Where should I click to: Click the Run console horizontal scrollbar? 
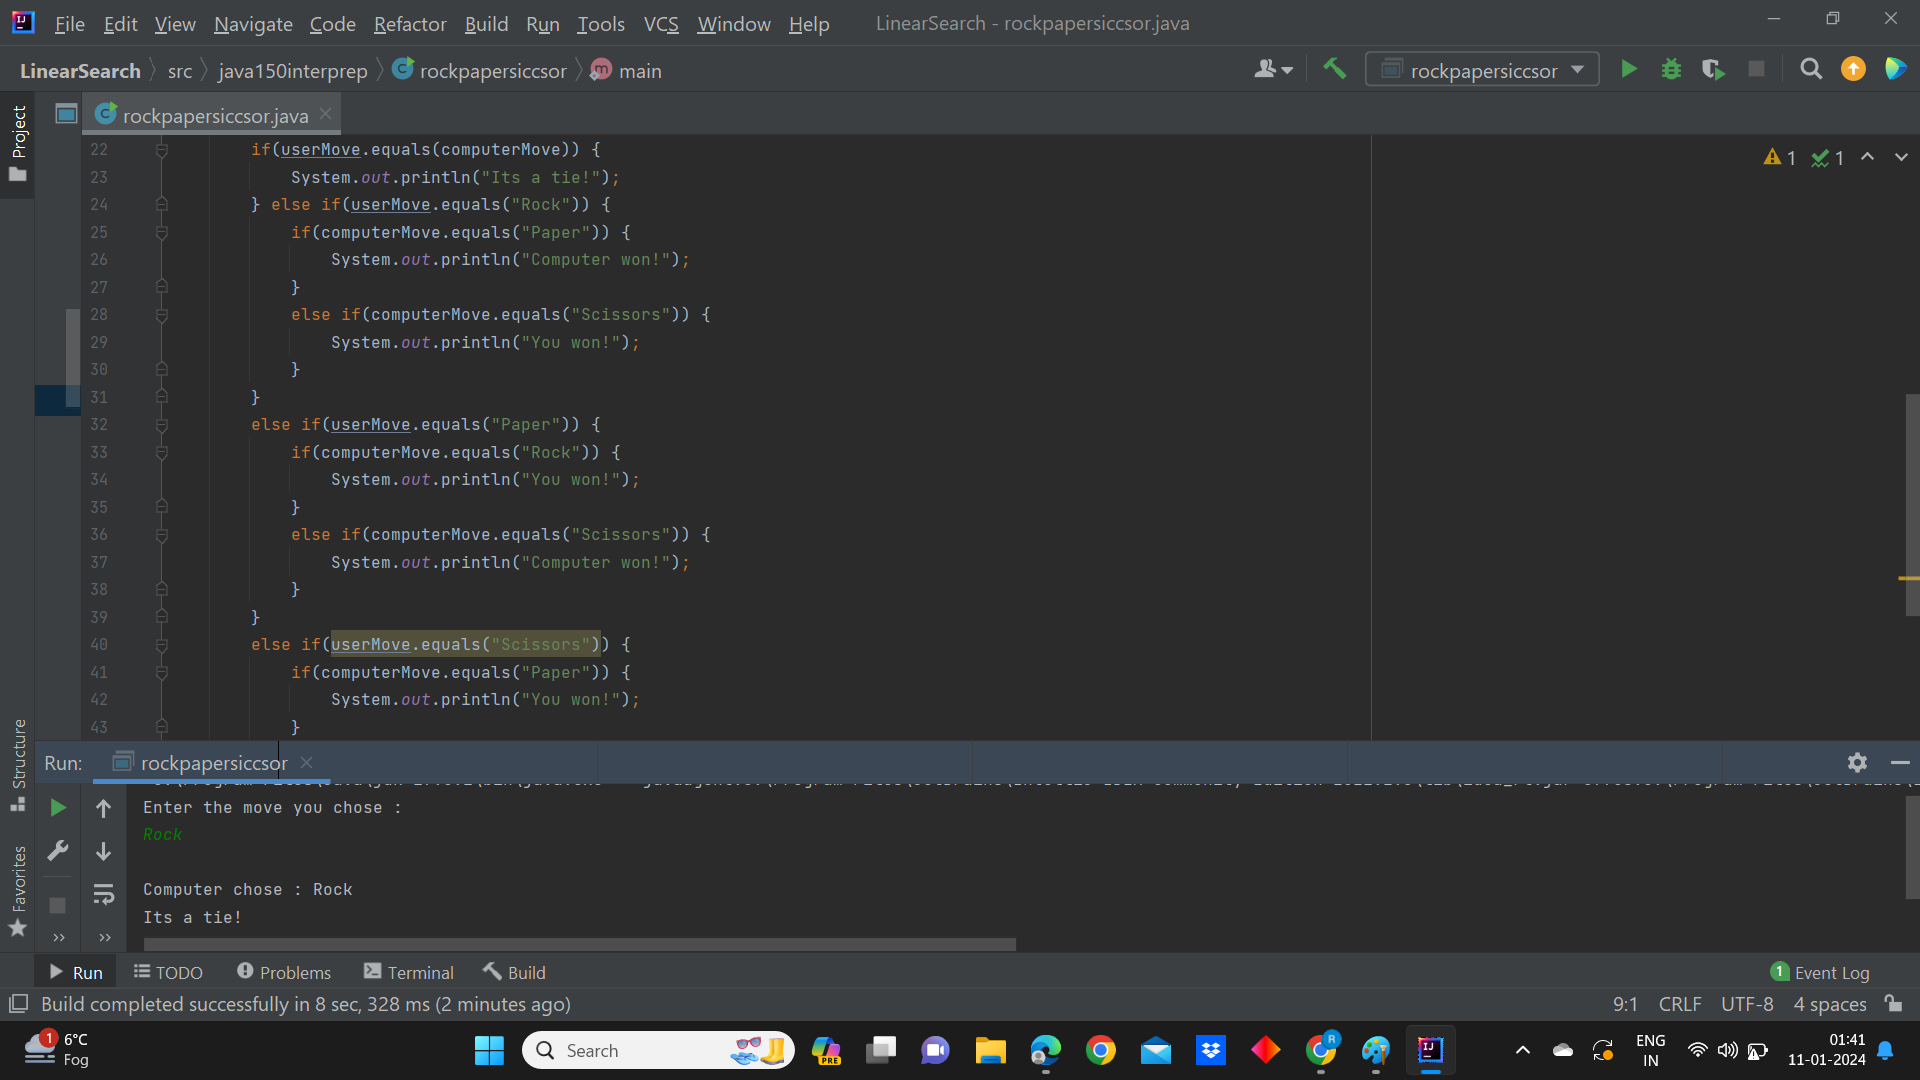(580, 944)
